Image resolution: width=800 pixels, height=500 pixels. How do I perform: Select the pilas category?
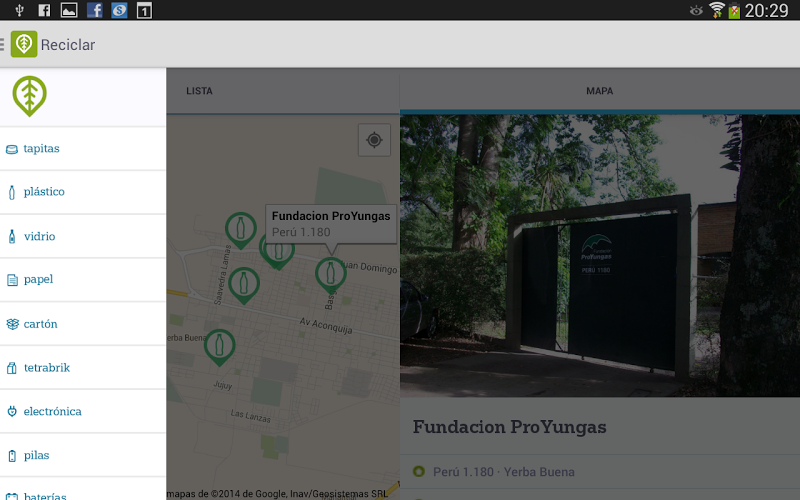[83, 455]
